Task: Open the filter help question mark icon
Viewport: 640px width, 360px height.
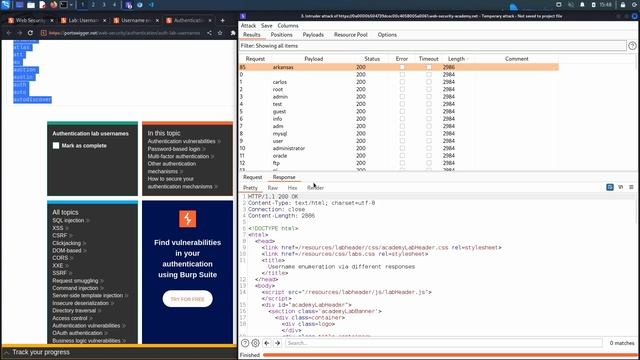Action: click(632, 46)
